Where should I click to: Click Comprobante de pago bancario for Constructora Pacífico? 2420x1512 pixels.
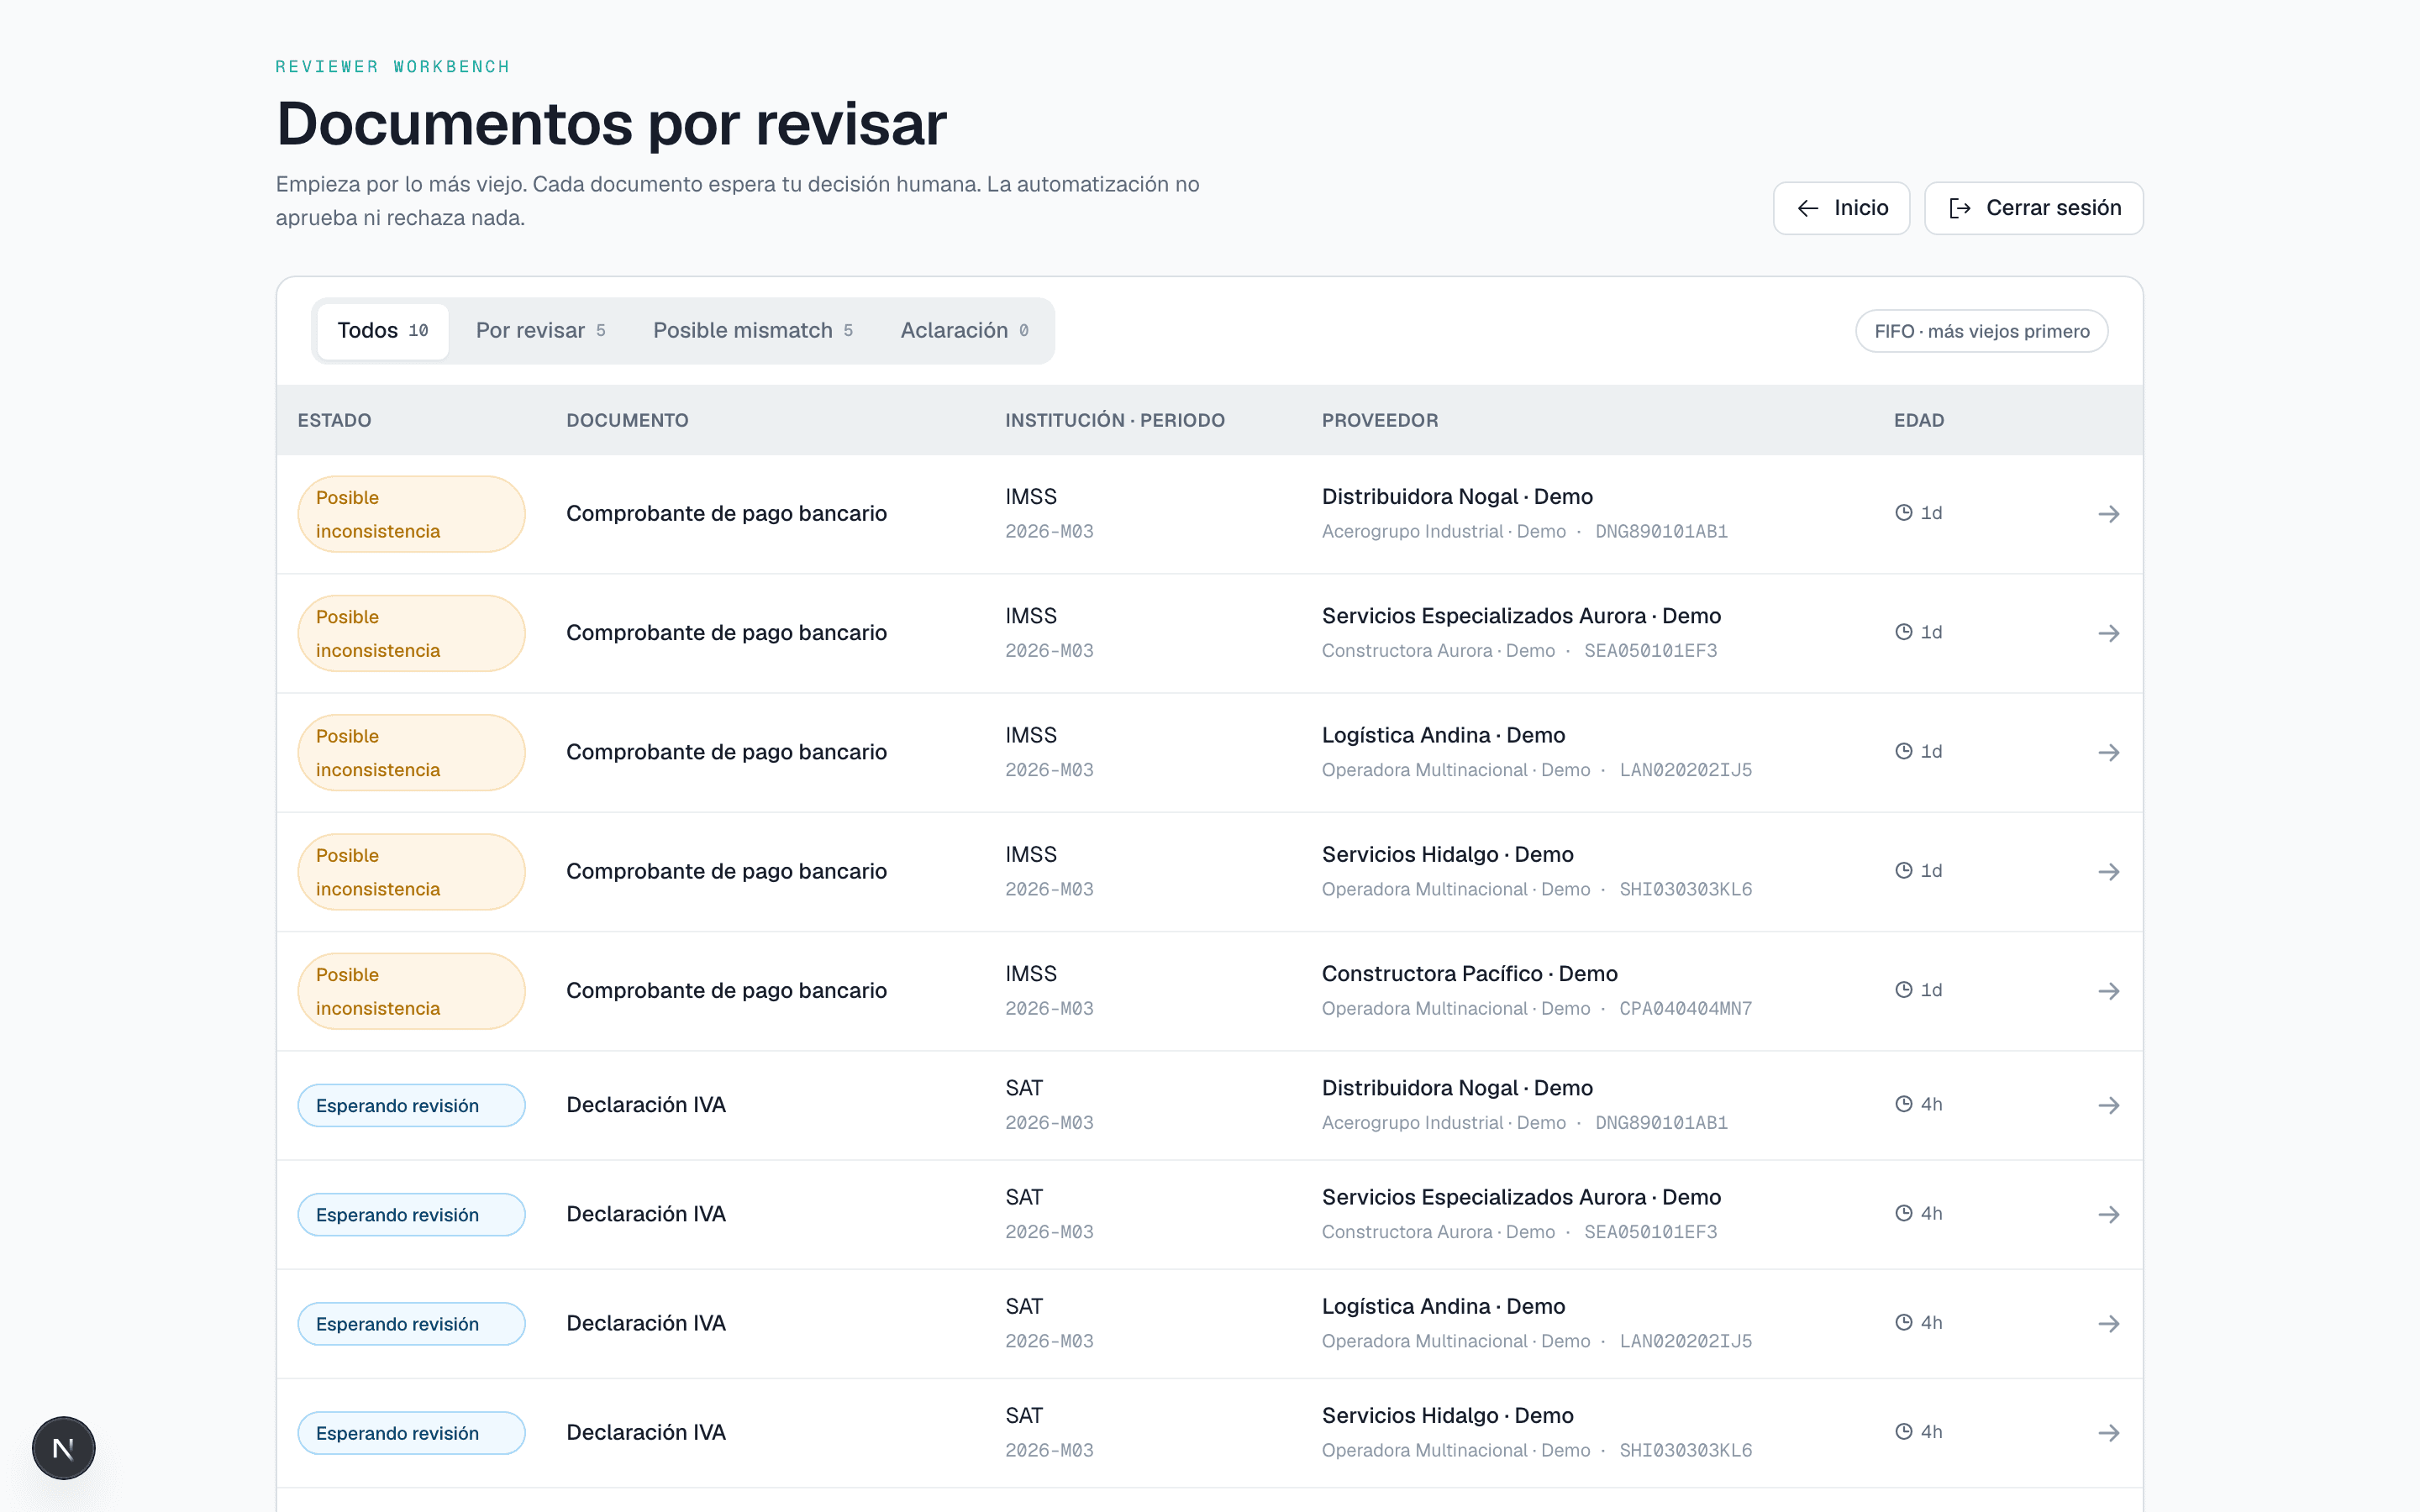pyautogui.click(x=726, y=990)
